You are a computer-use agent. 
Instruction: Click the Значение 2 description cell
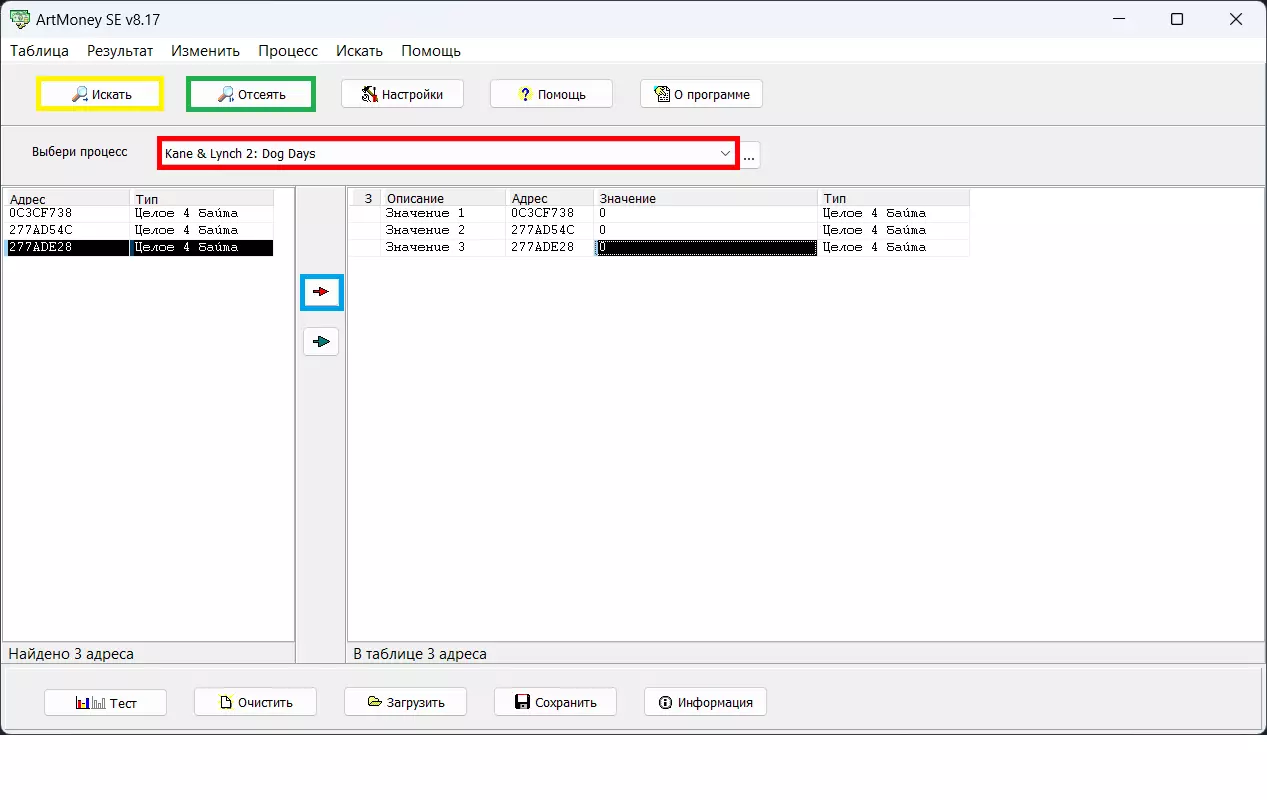coord(443,230)
